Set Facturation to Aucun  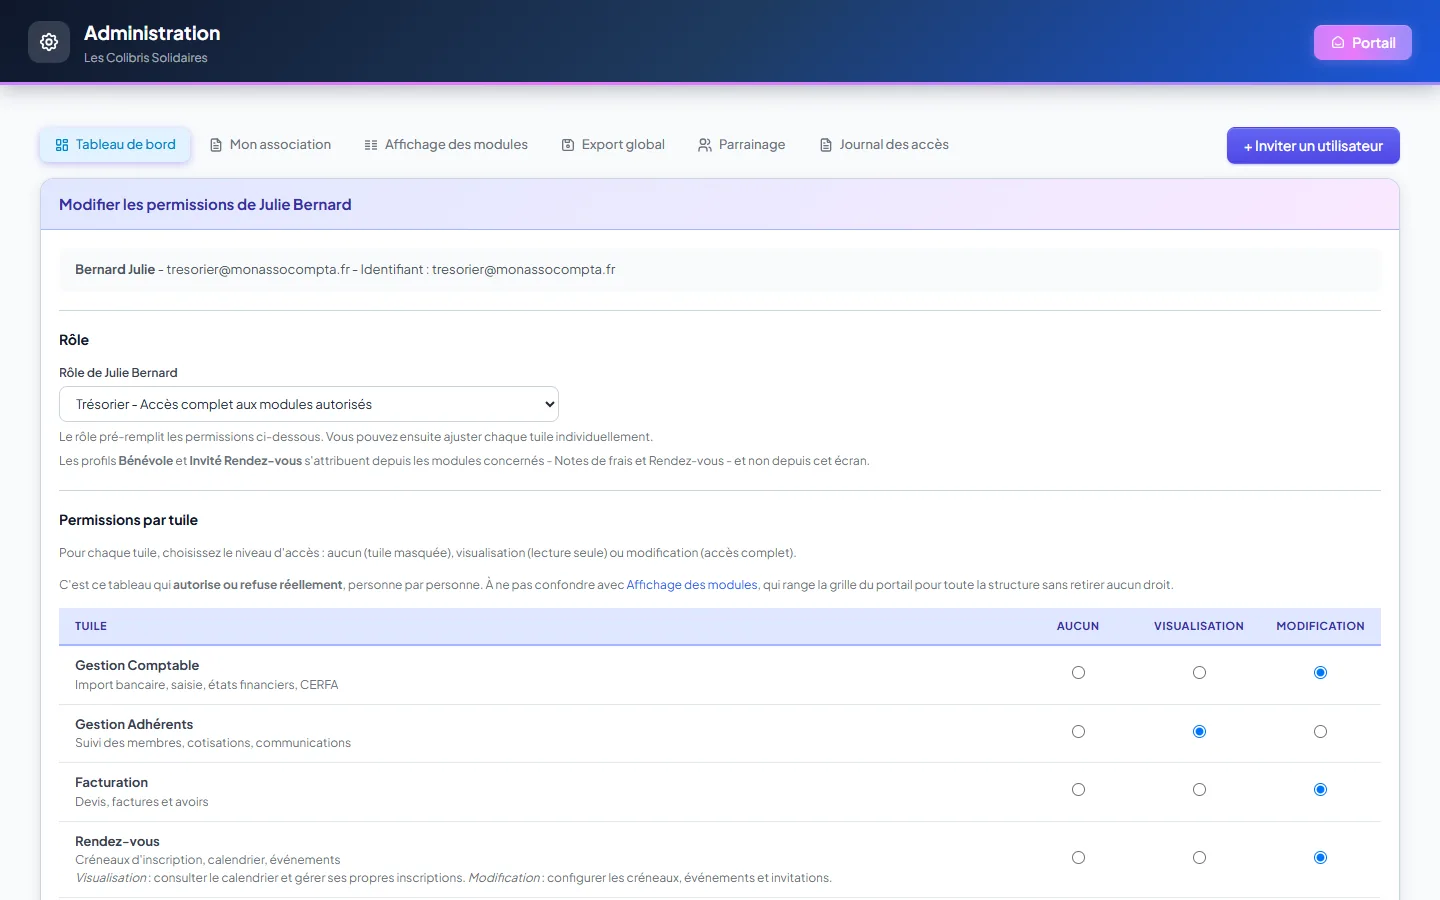click(x=1078, y=790)
